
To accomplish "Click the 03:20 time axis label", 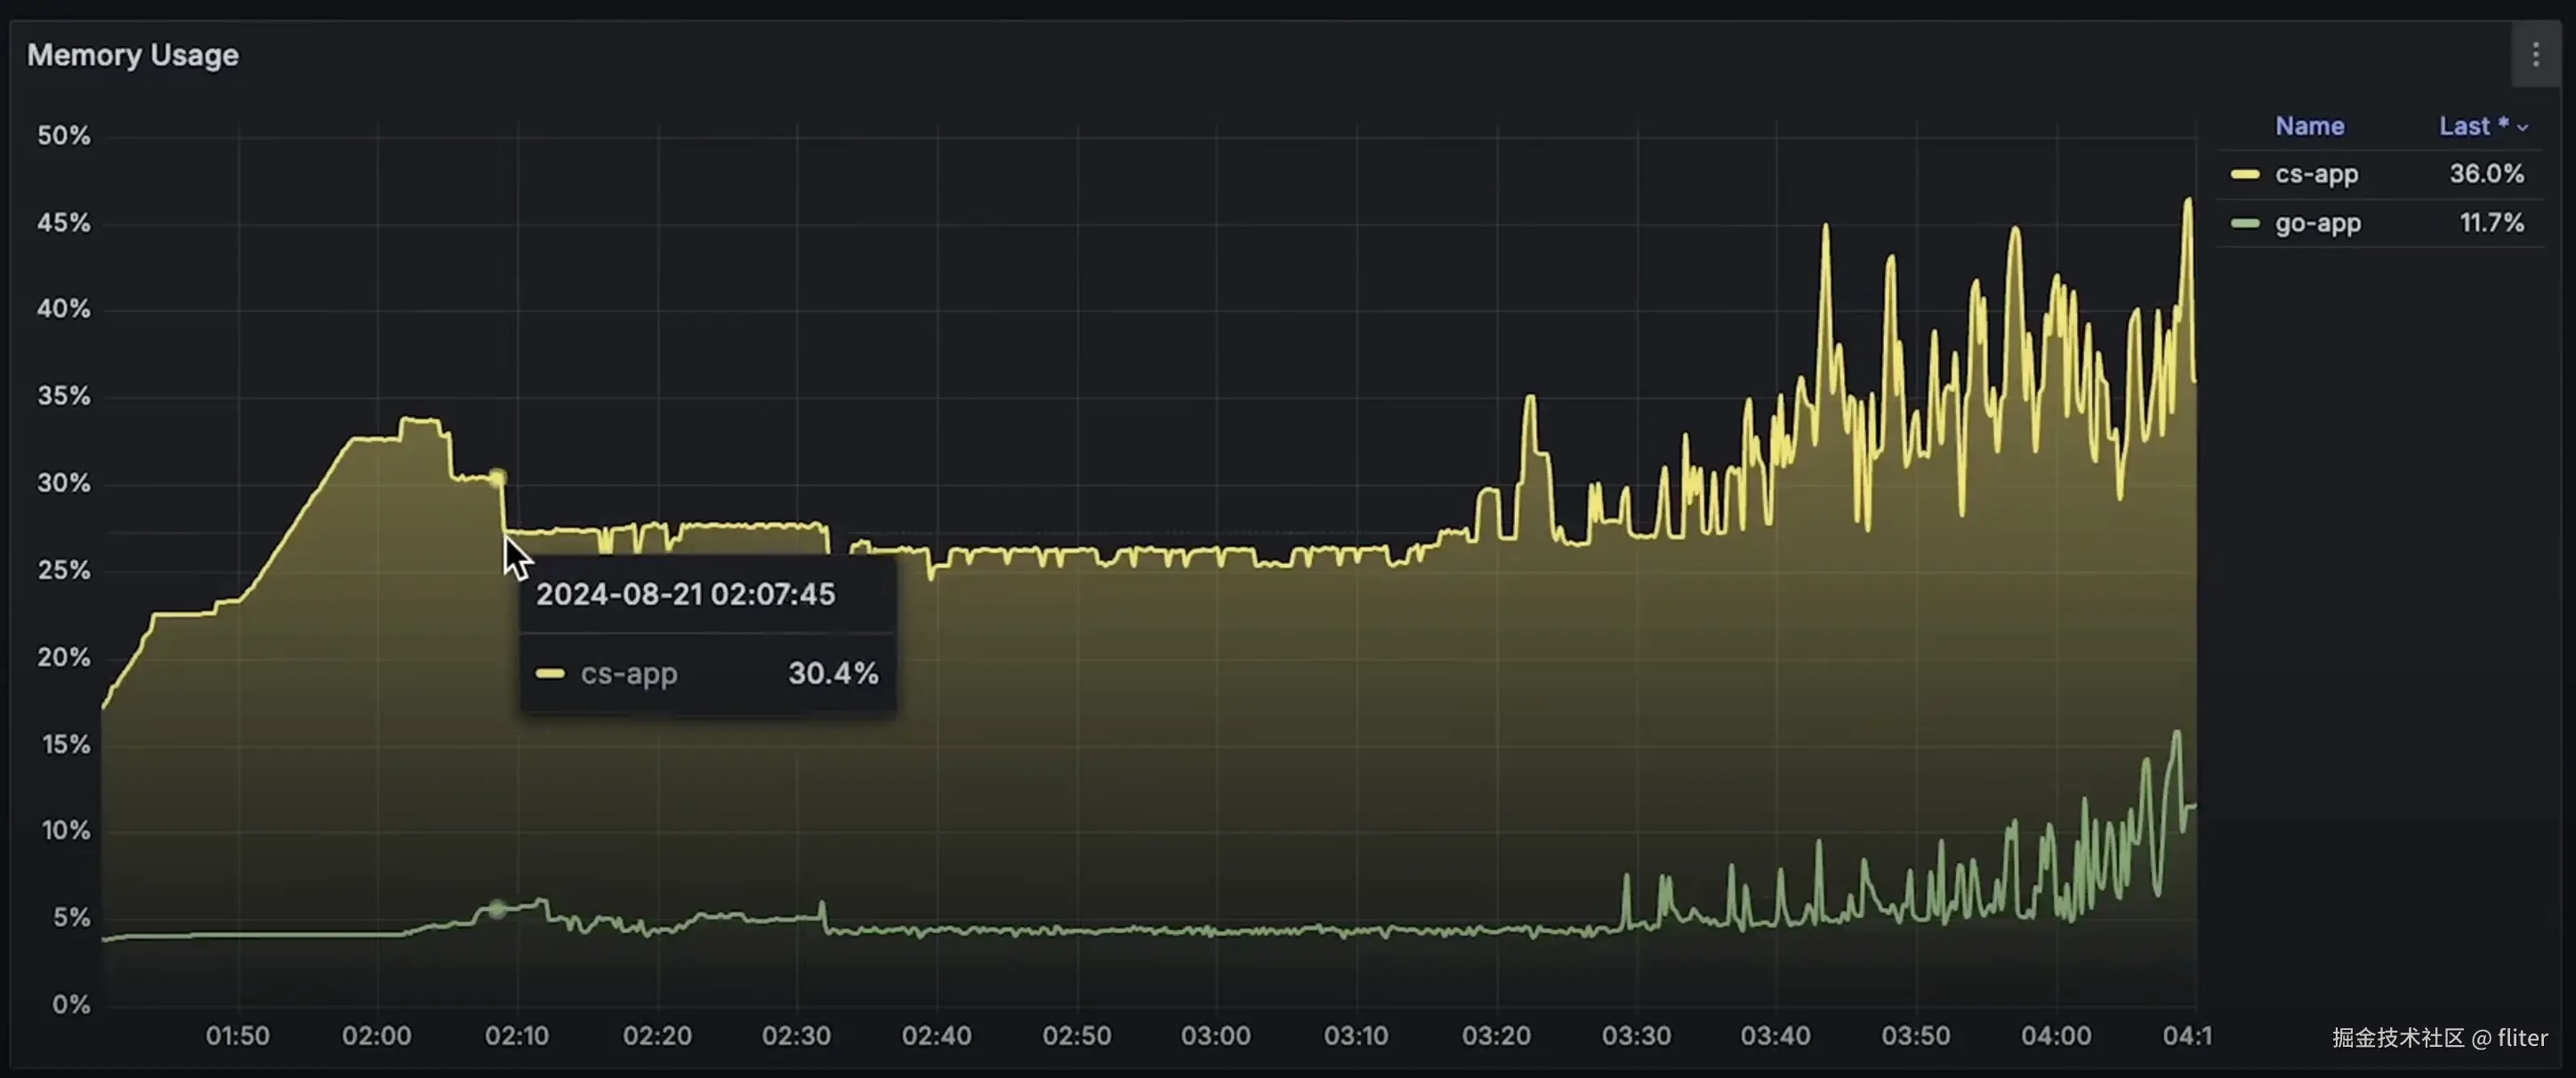I will pyautogui.click(x=1496, y=1036).
